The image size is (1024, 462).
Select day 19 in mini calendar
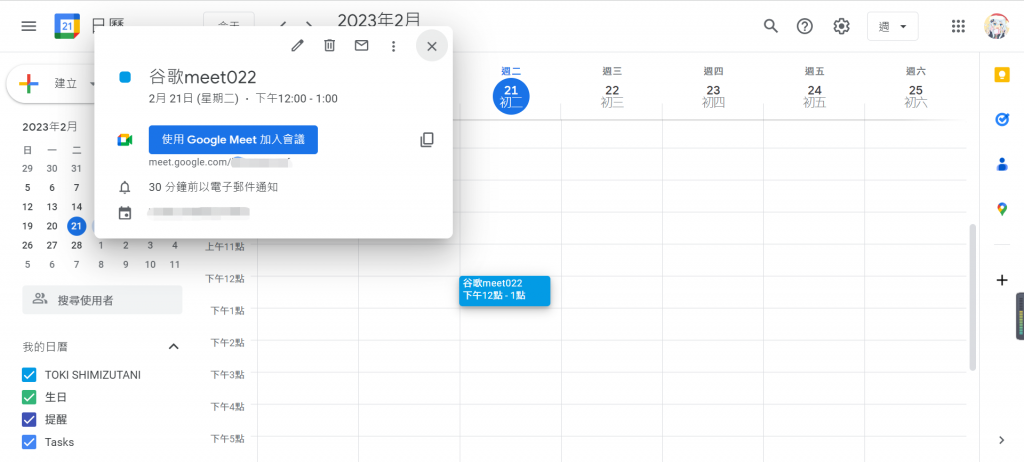coord(27,226)
